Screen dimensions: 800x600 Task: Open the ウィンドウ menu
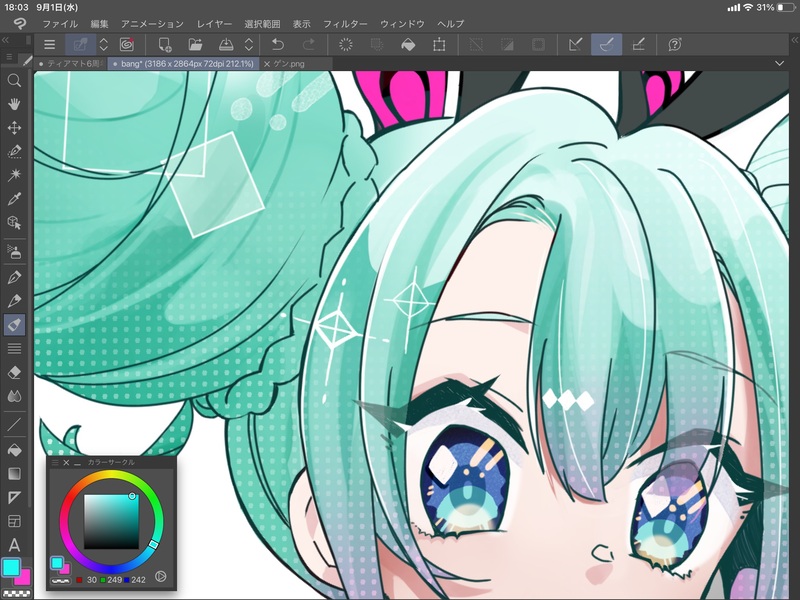[402, 24]
